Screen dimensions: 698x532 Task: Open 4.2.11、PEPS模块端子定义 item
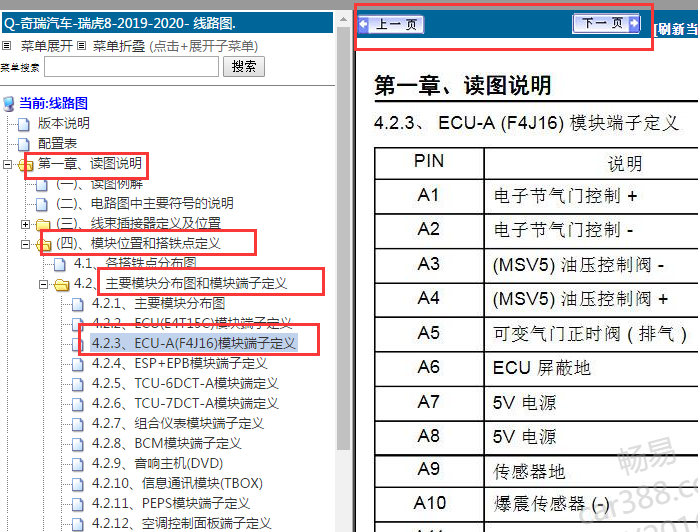pos(171,504)
